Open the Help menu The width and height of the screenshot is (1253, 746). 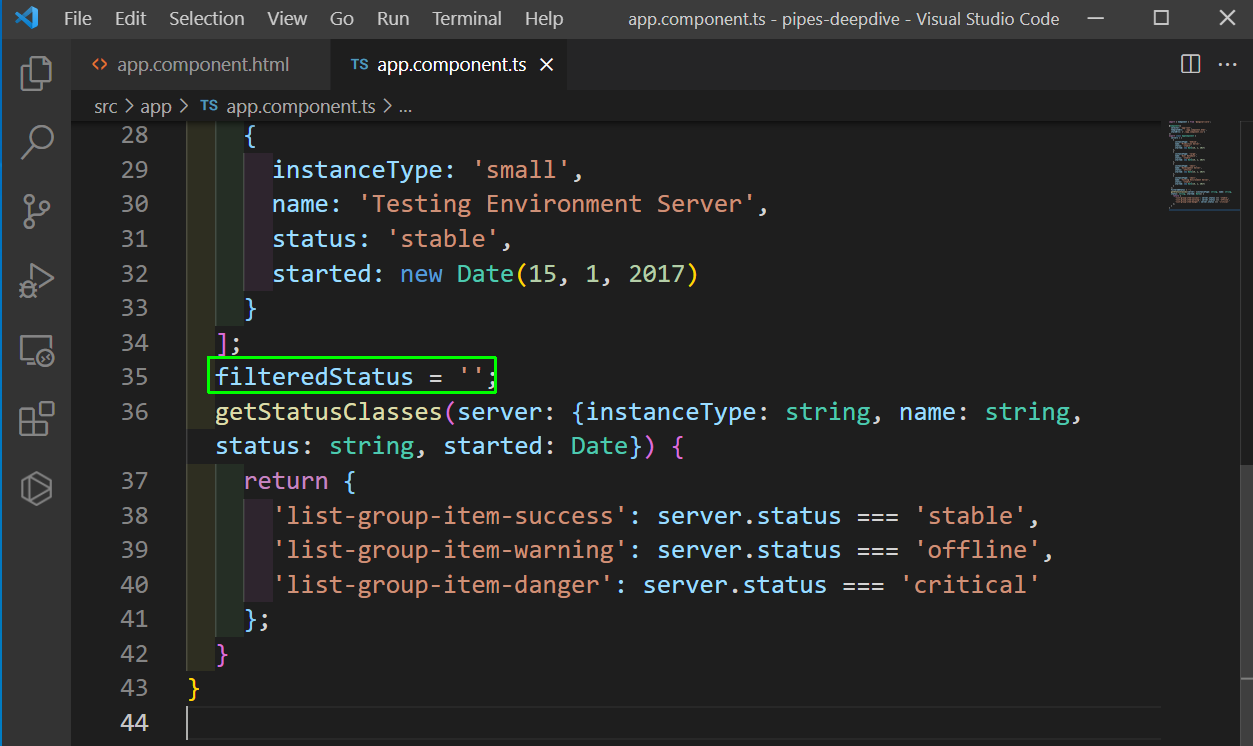544,19
